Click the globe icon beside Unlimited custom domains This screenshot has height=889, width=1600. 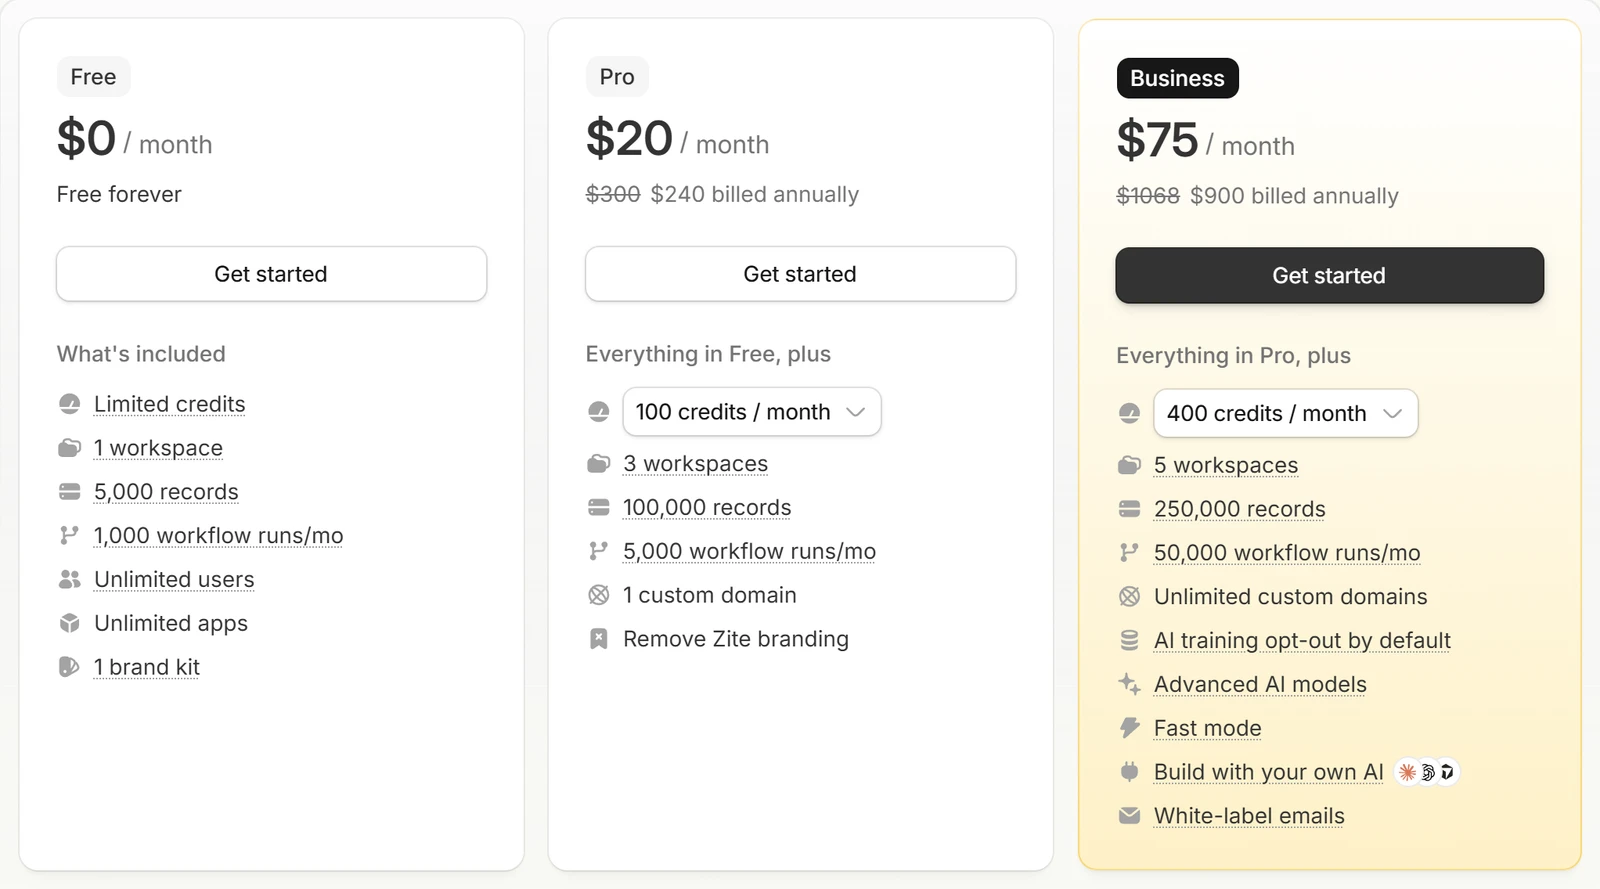(x=1129, y=597)
